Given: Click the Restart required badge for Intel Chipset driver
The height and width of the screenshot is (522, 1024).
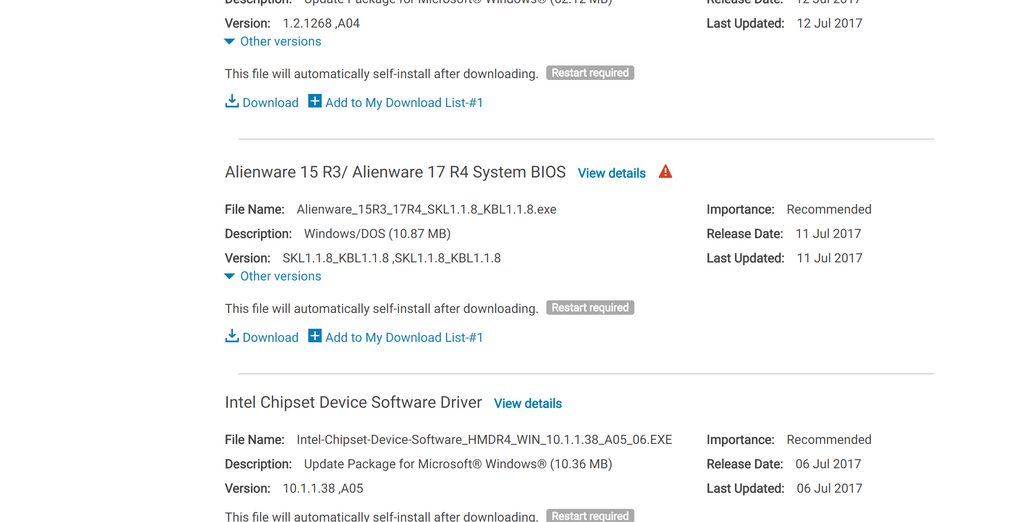Looking at the screenshot, I should click(590, 515).
